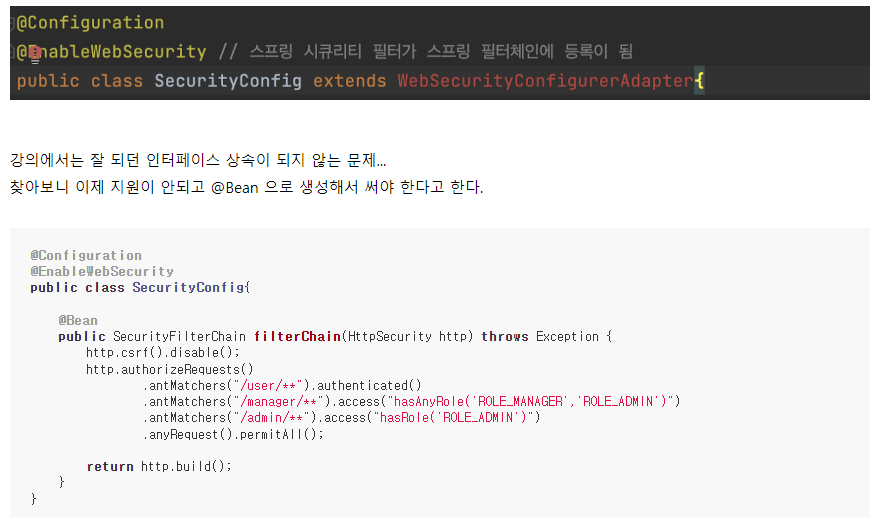Click 'HttpSecurity http' parameter in the method signature

pyautogui.click(x=407, y=337)
